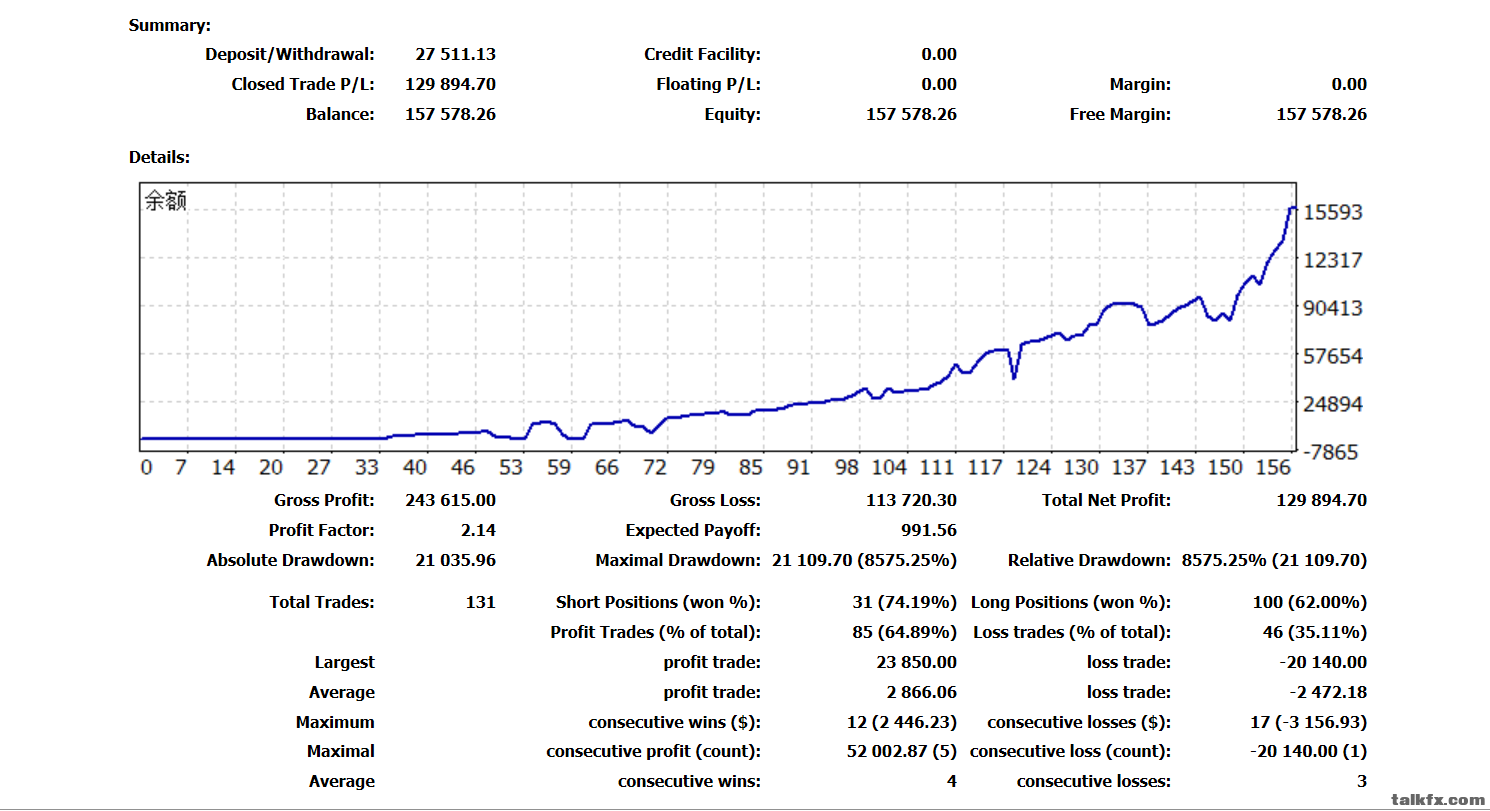The height and width of the screenshot is (811, 1490).
Task: Click the Closed Trade P/L value 129 894.70
Action: (450, 84)
